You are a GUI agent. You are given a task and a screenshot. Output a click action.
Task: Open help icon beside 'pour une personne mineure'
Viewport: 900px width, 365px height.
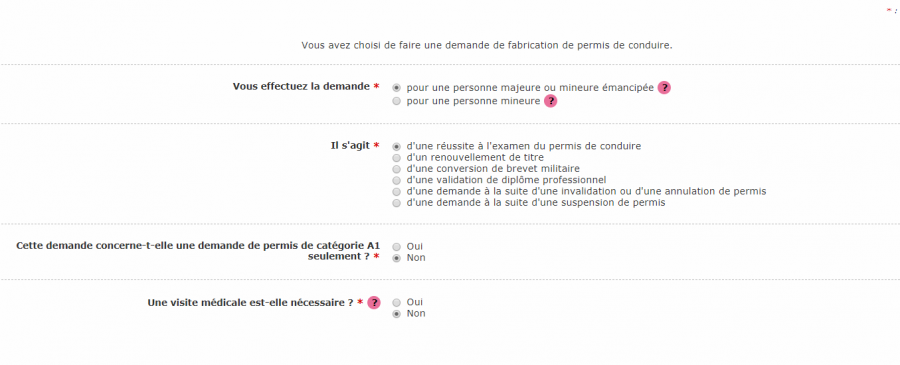click(550, 102)
